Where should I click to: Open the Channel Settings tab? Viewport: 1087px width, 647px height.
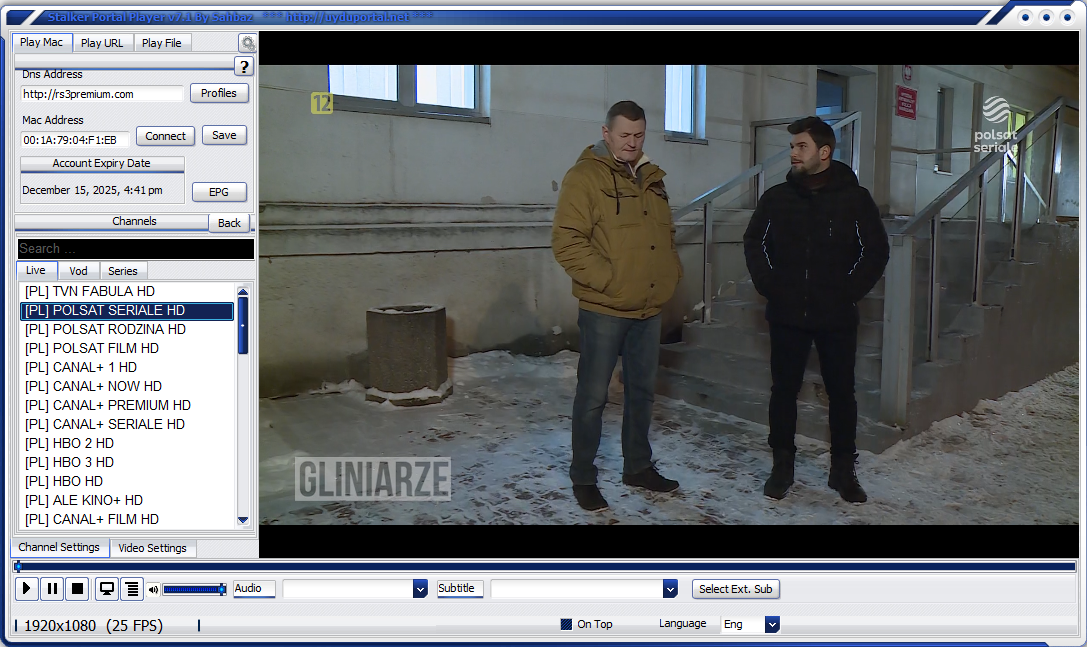point(60,547)
